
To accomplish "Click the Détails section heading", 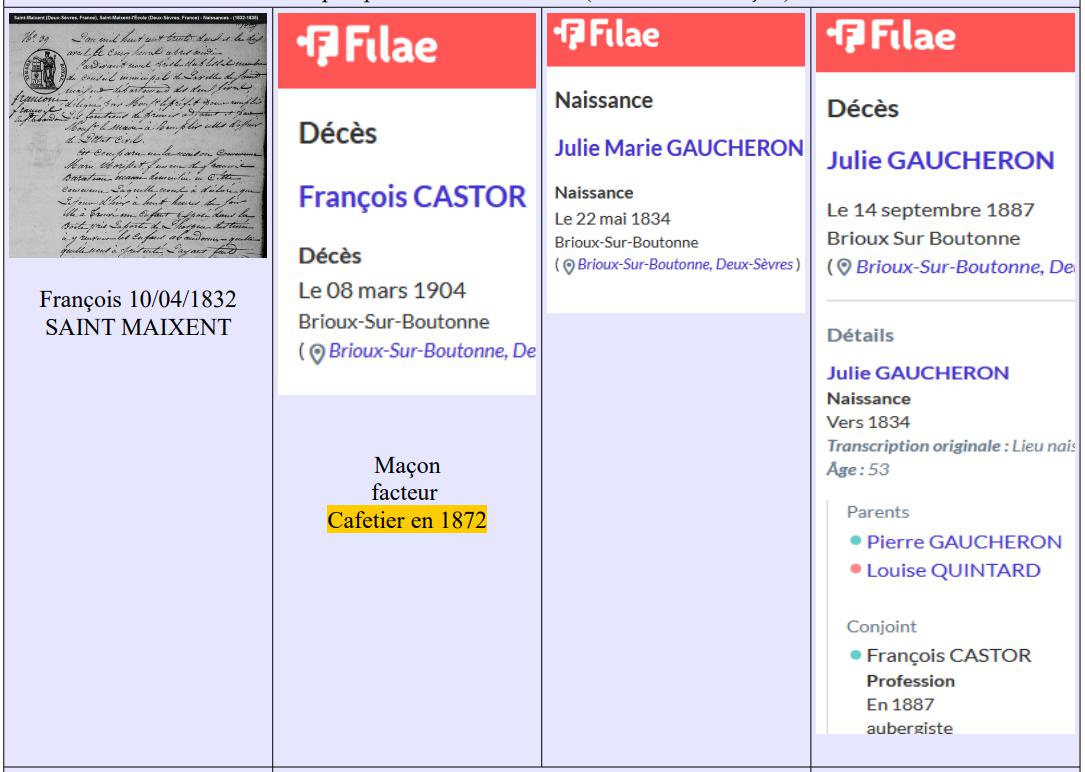I will (x=860, y=336).
